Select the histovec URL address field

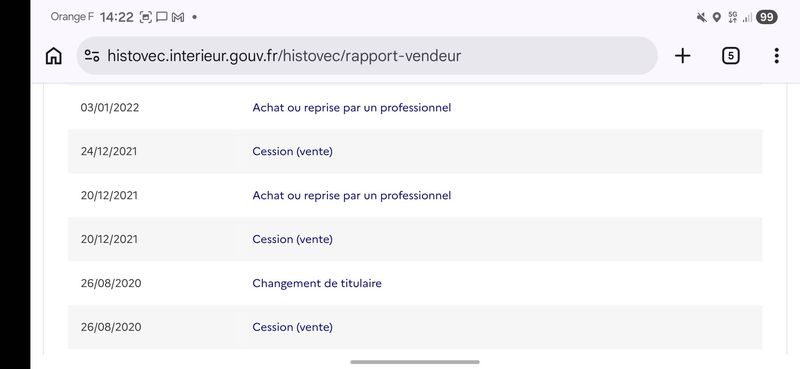pyautogui.click(x=366, y=56)
